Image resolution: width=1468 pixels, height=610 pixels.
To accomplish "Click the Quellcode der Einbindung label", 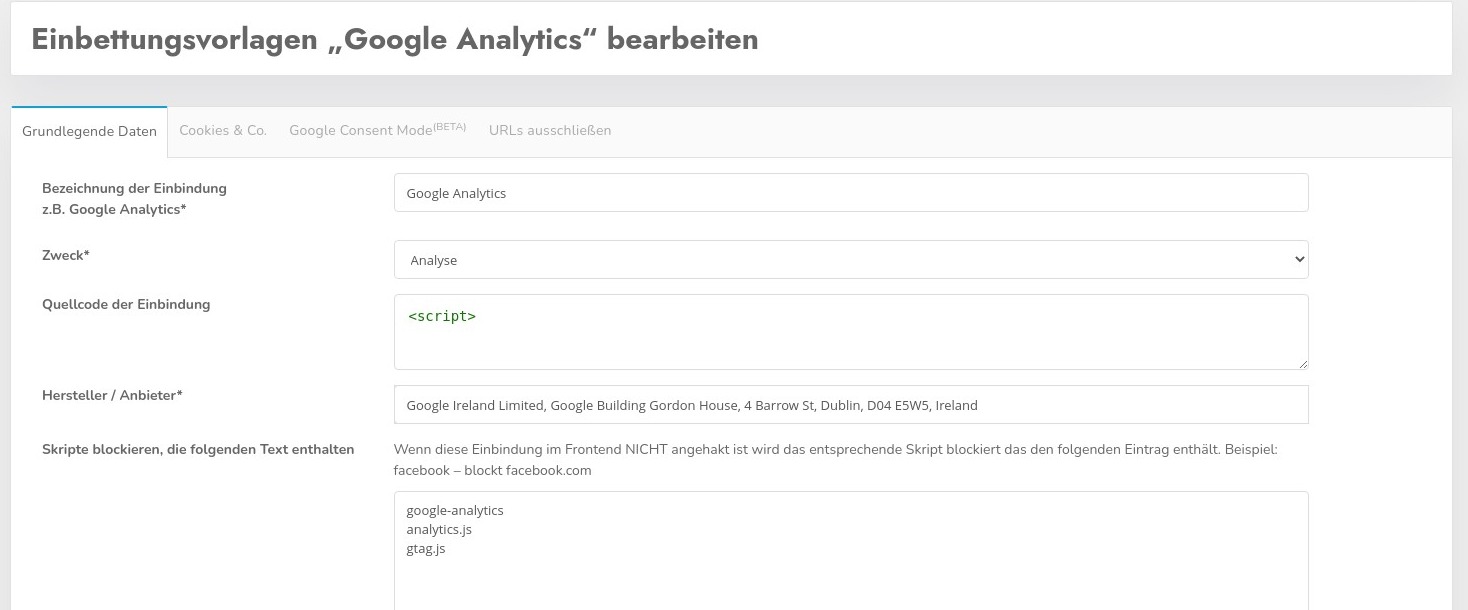I will point(126,305).
